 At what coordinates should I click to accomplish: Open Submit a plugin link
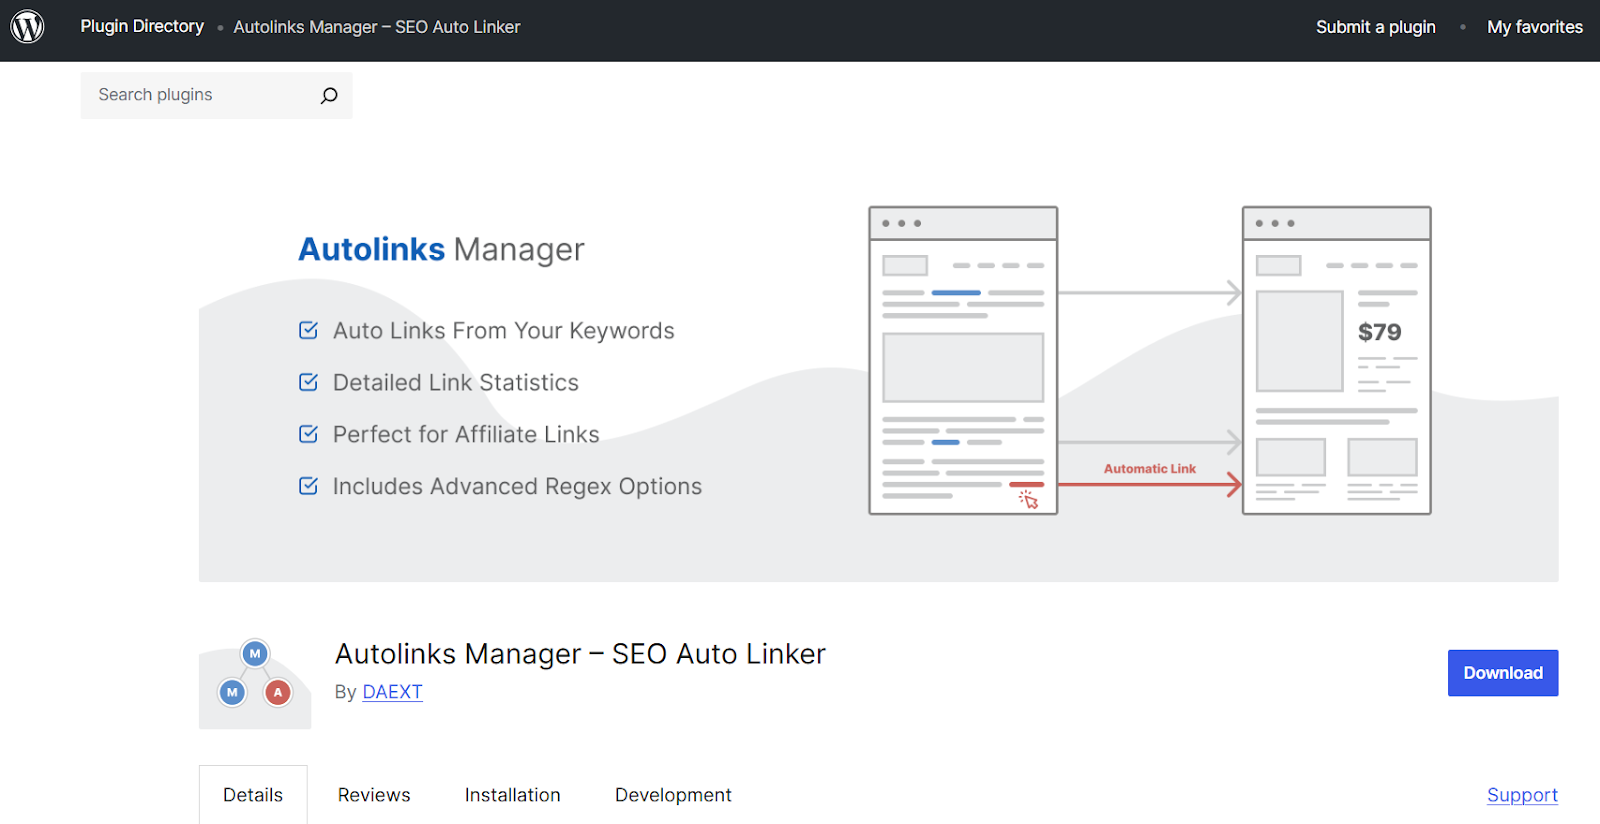coord(1375,27)
